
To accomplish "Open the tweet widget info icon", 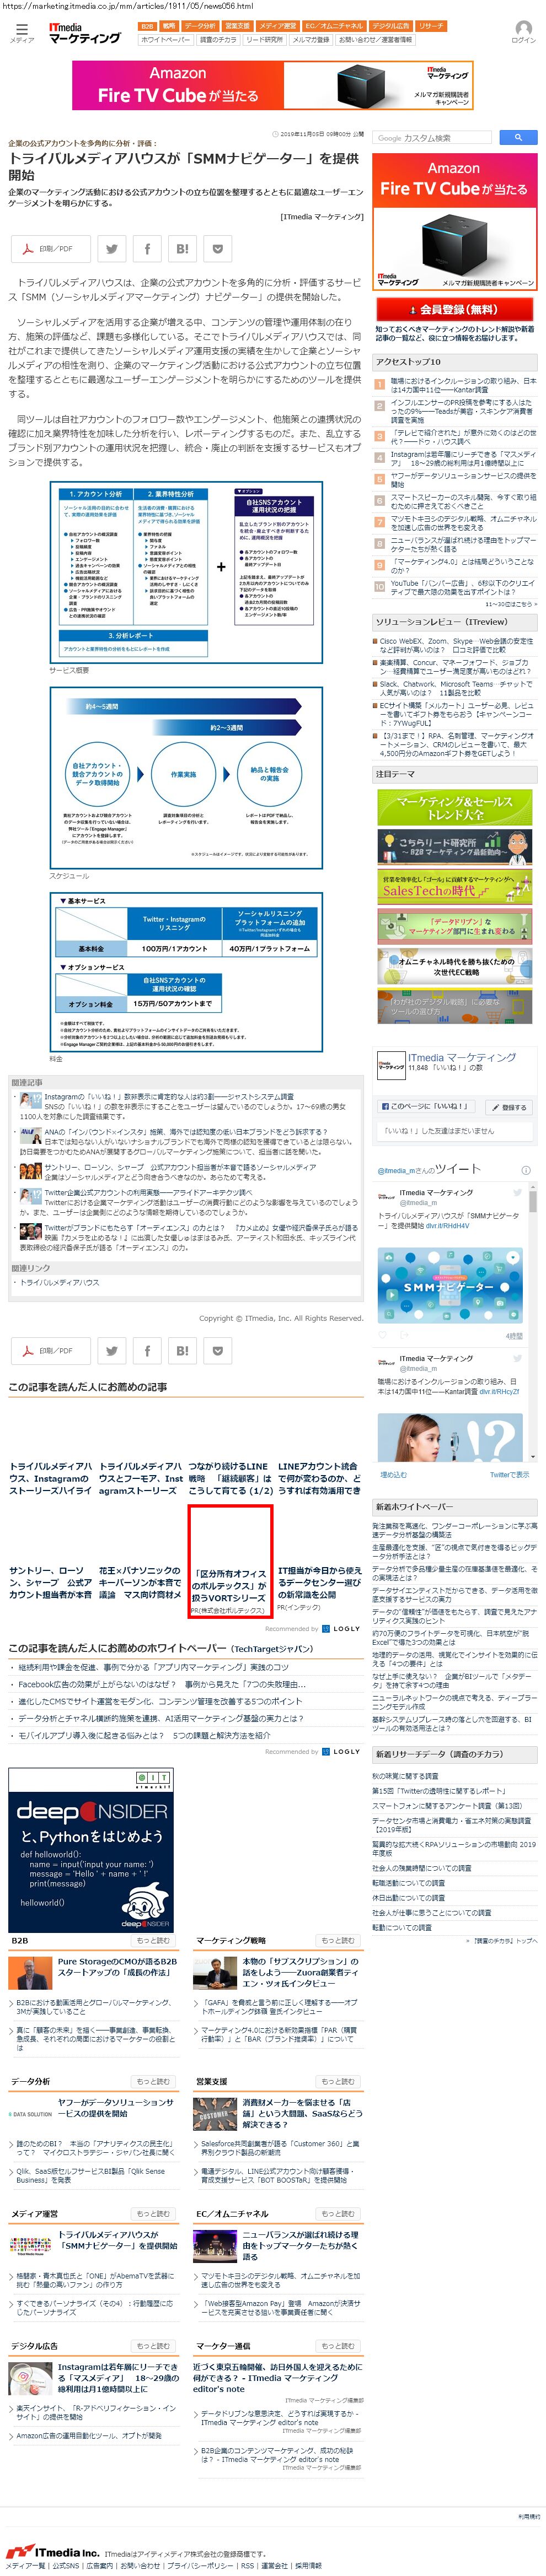I will [527, 1170].
